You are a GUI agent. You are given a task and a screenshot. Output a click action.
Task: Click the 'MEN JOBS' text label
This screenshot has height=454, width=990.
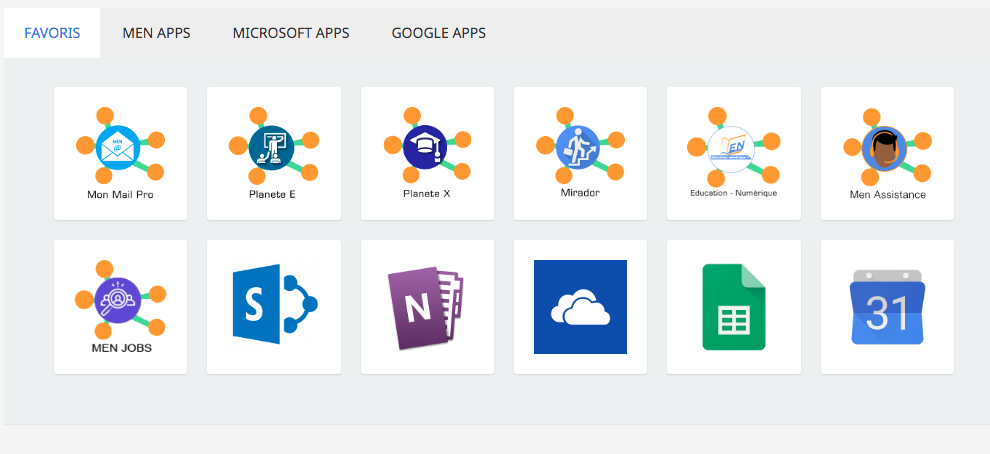coord(121,349)
